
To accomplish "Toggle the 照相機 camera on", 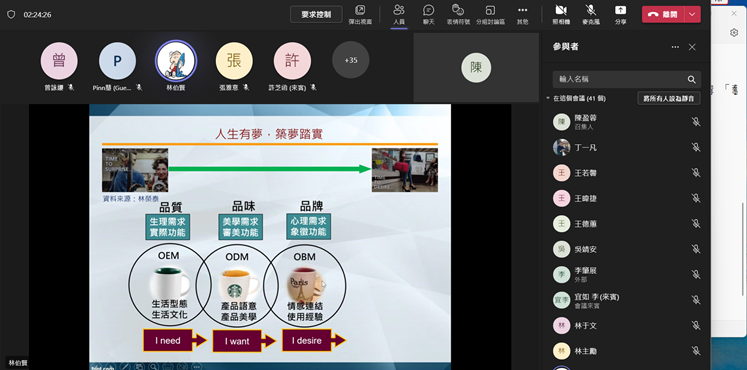I will click(561, 15).
